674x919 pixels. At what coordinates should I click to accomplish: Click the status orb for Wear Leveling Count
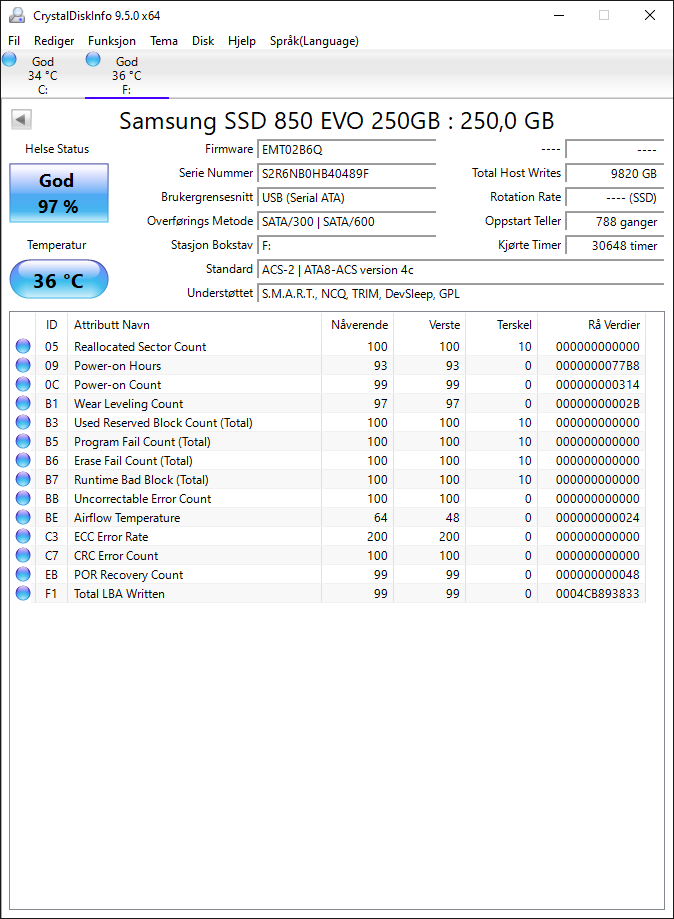[x=23, y=403]
